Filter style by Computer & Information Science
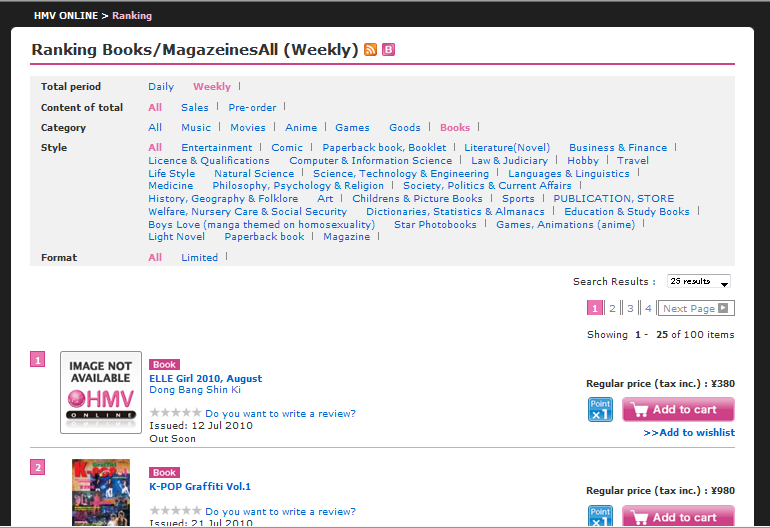Screen dimensions: 770x528 coord(370,161)
